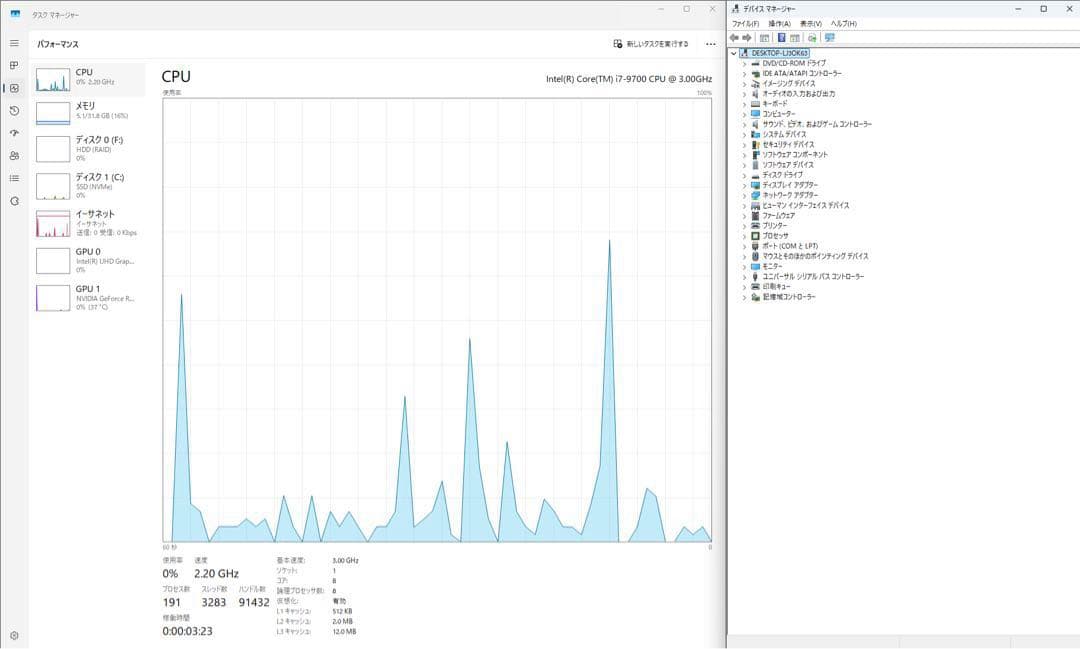Open the Processes page icon in Task Manager sidebar
The image size is (1080, 649).
coord(14,65)
